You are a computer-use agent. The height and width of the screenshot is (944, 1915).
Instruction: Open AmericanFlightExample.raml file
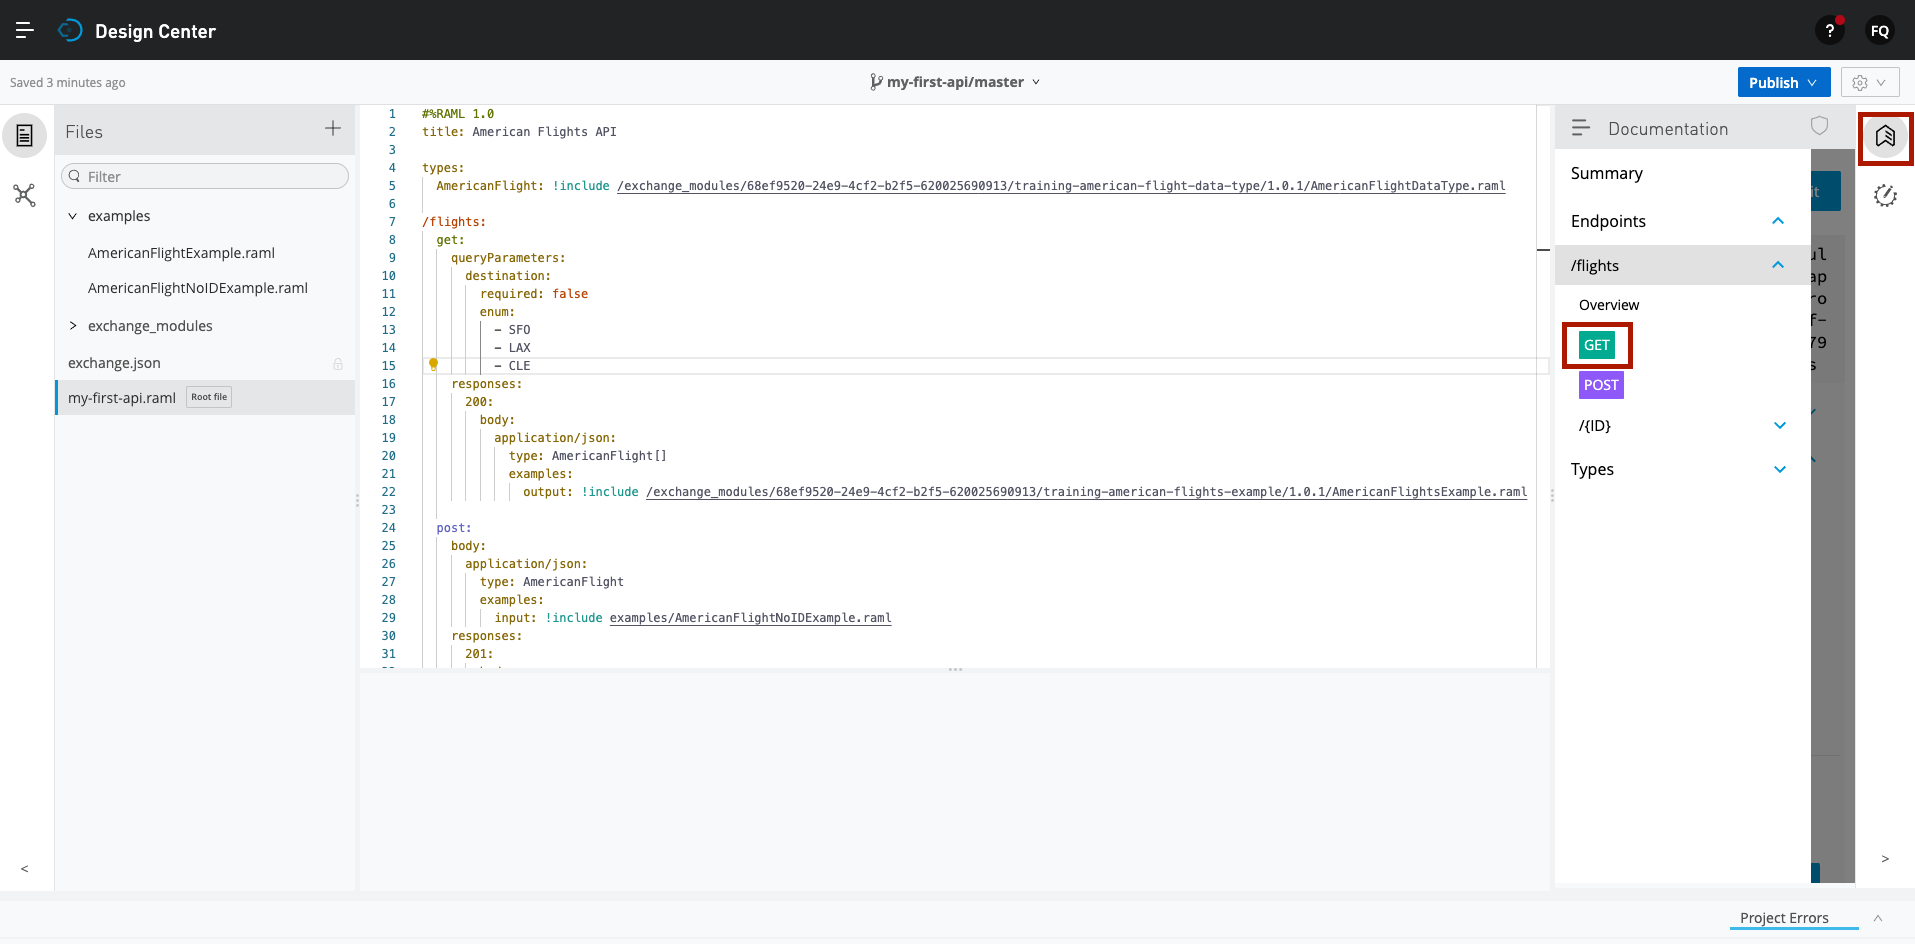click(181, 253)
